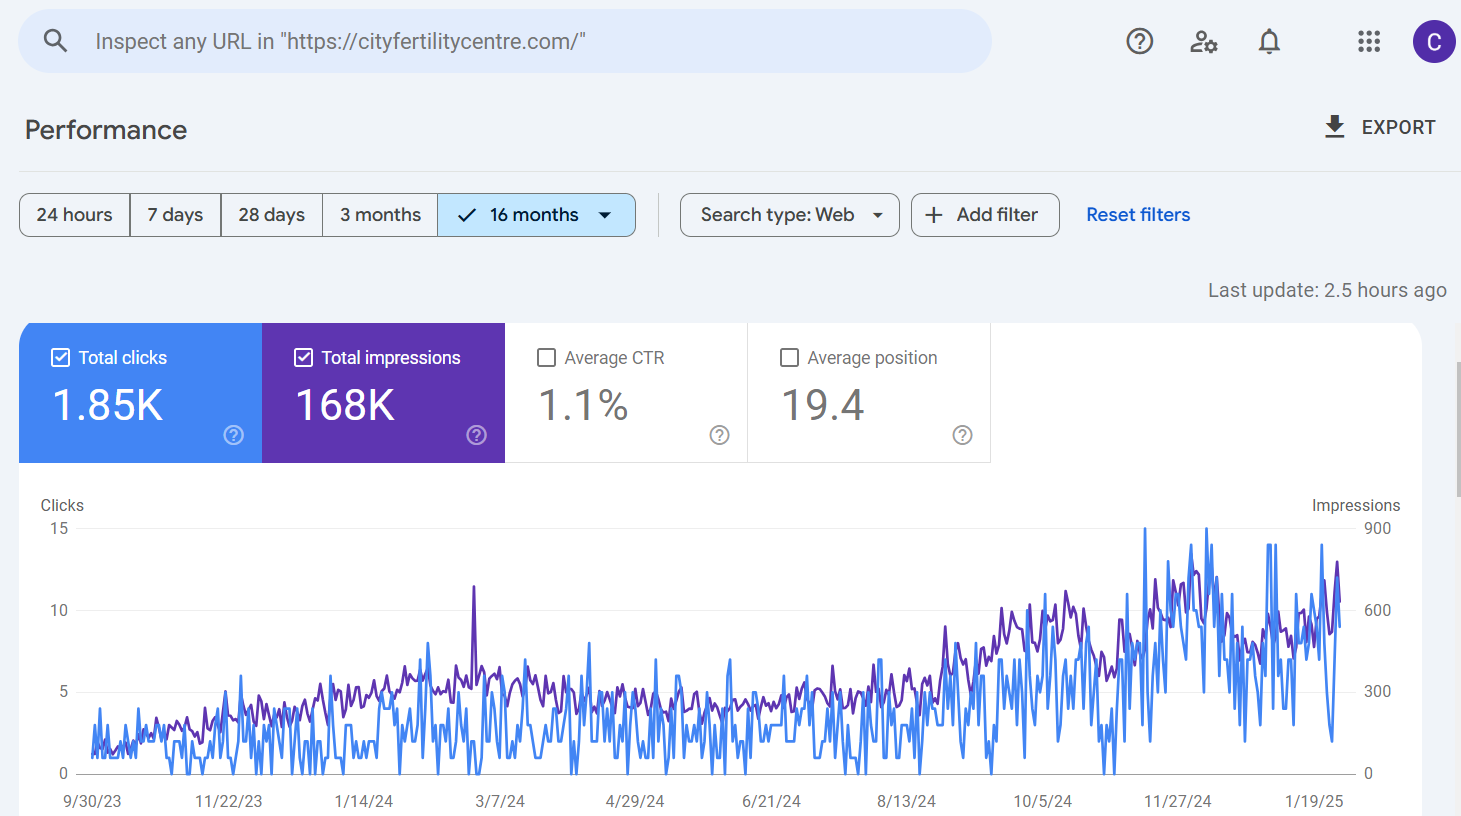Enable the Average CTR checkbox
The height and width of the screenshot is (816, 1461).
(547, 358)
